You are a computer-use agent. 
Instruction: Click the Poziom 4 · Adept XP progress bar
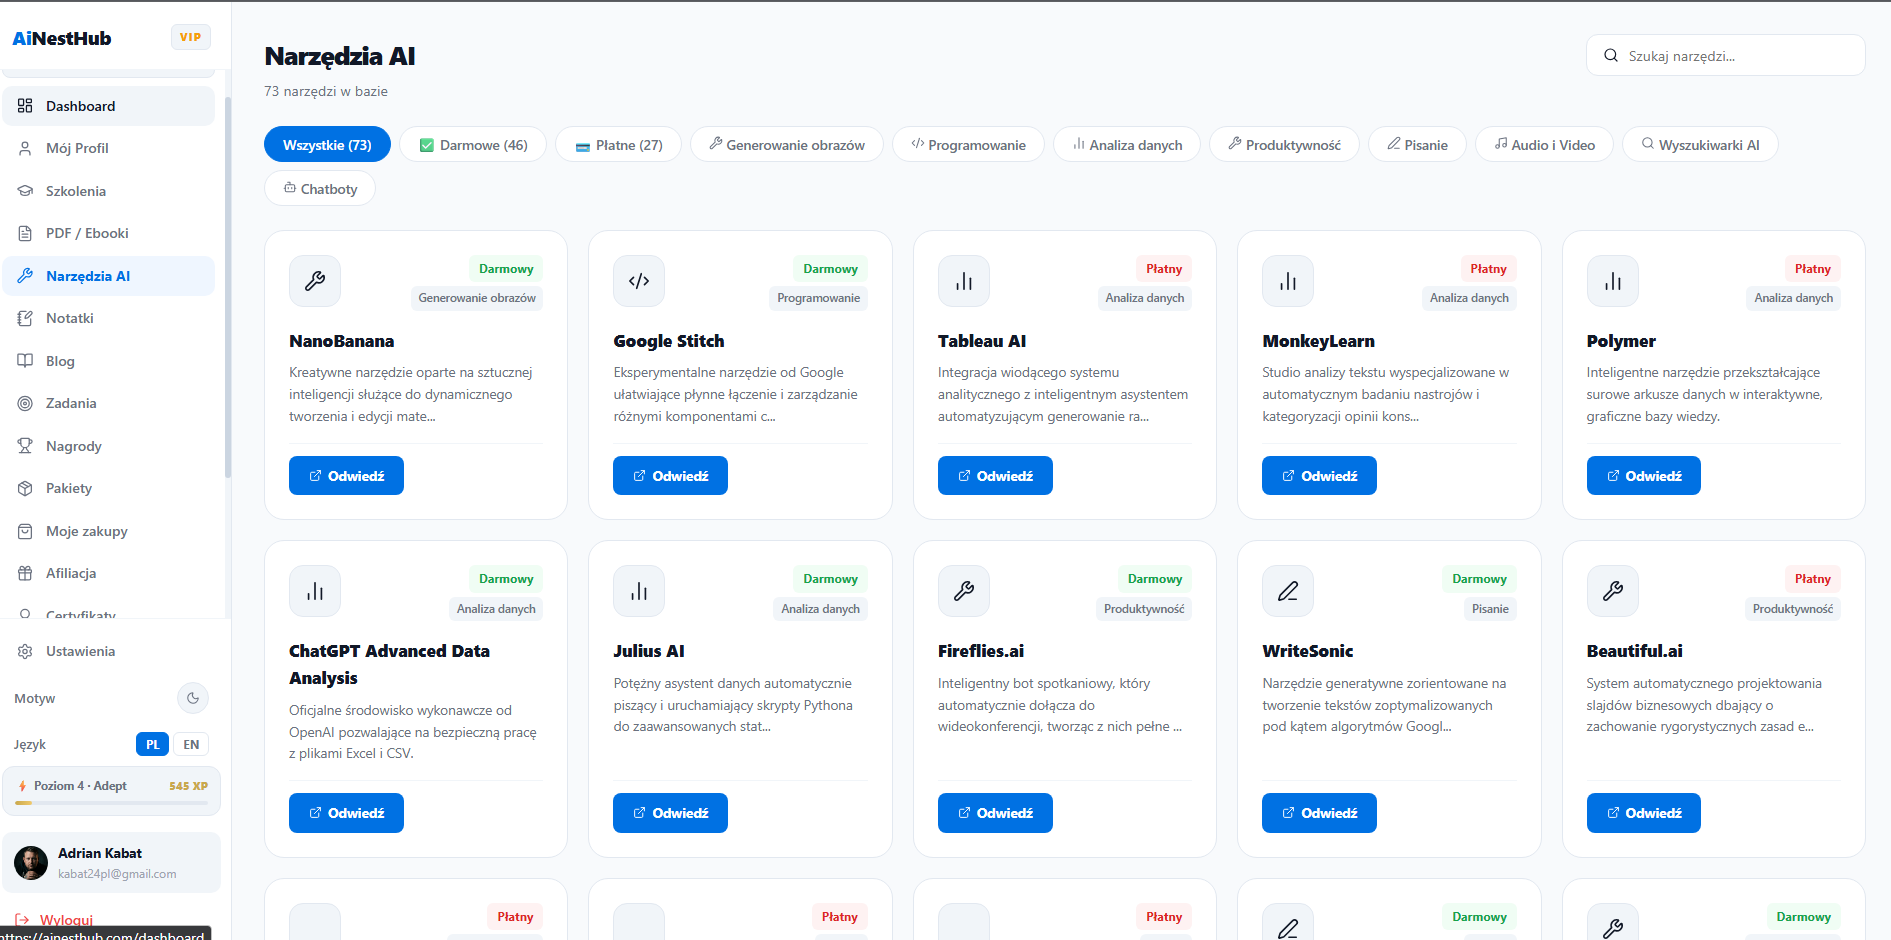111,802
